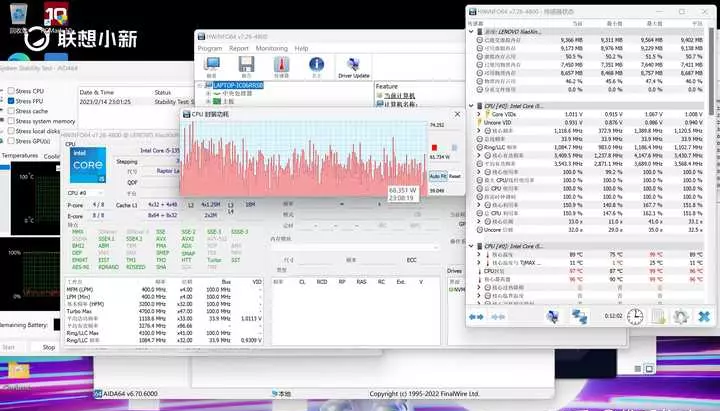Collapse the LAPTOP tree node in HWiNFO64
The image size is (720, 411).
pyautogui.click(x=200, y=85)
